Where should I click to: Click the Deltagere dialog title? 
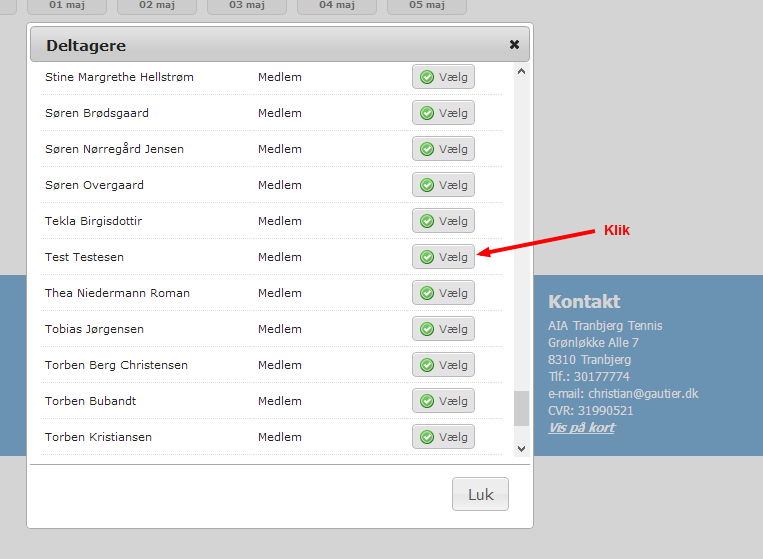pyautogui.click(x=86, y=45)
